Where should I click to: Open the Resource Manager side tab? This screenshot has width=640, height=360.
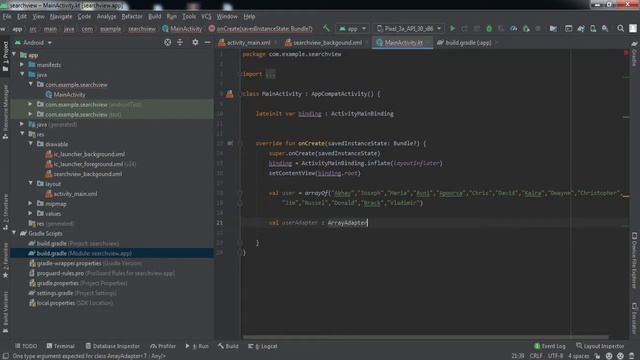click(5, 112)
